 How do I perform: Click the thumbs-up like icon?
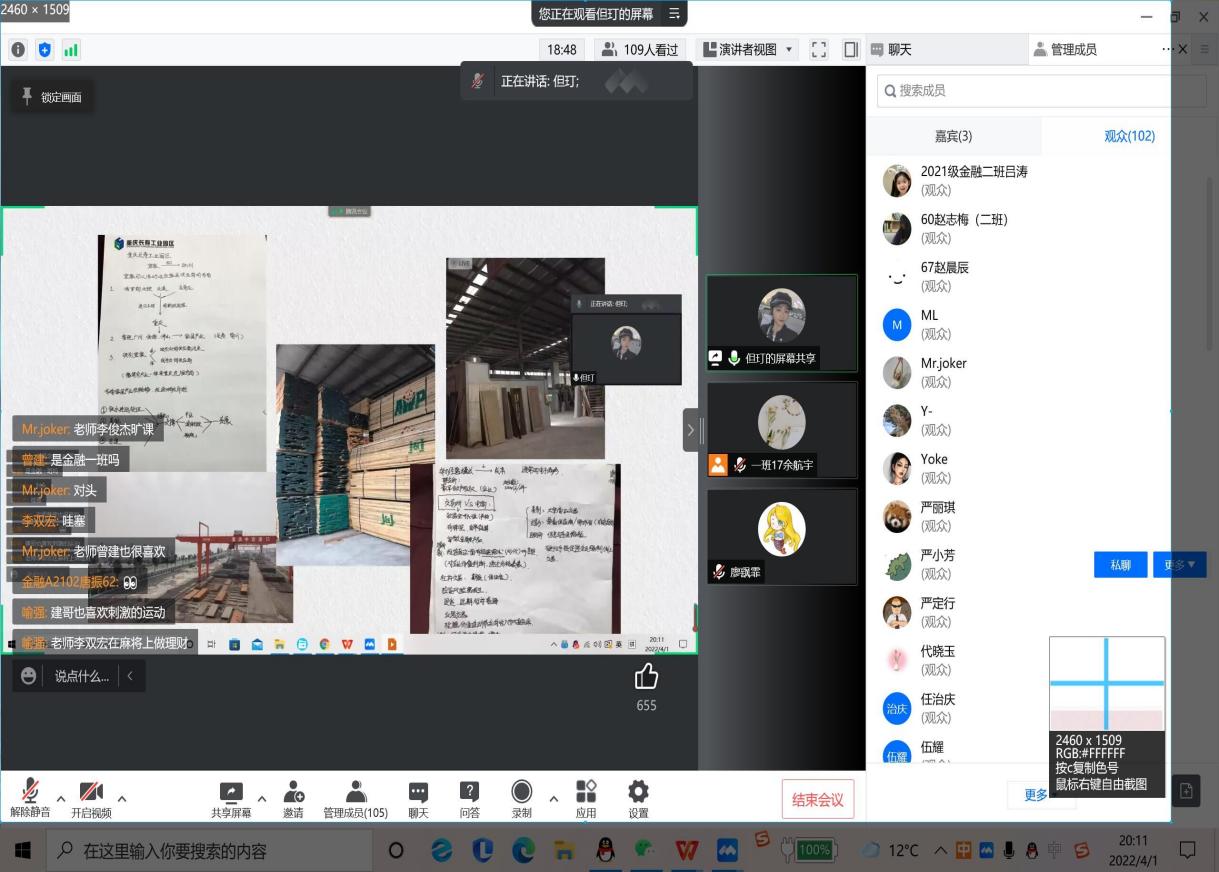click(646, 677)
